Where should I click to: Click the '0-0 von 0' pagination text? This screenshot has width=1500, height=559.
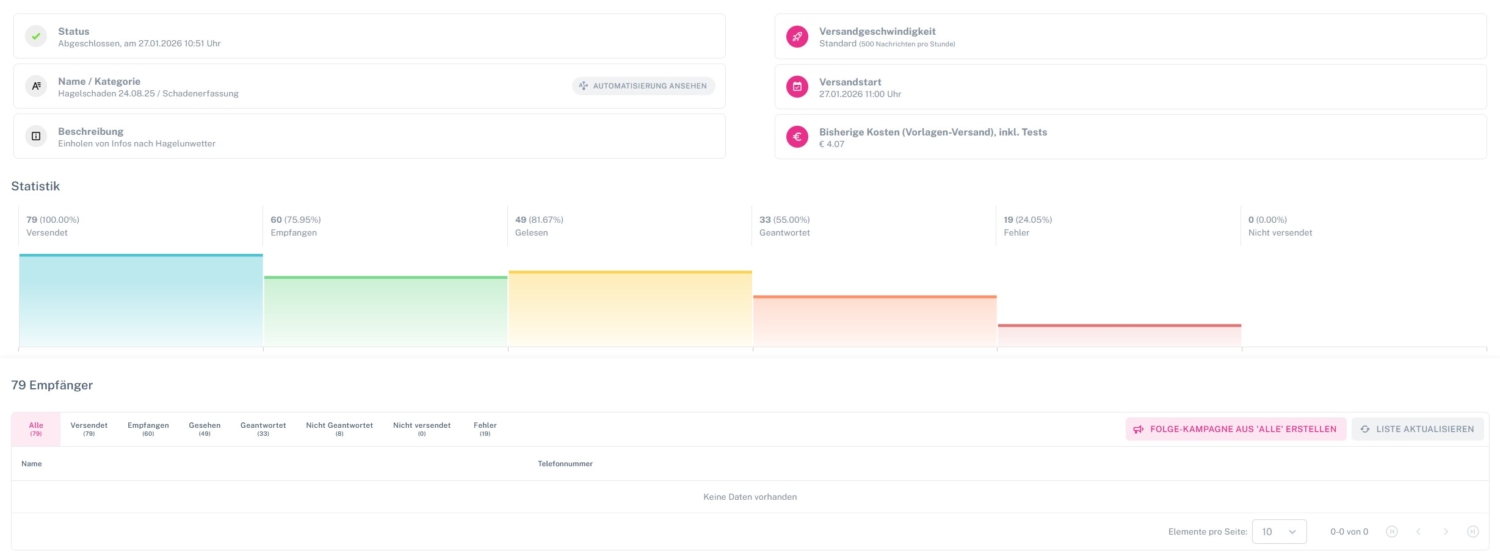(x=1349, y=532)
